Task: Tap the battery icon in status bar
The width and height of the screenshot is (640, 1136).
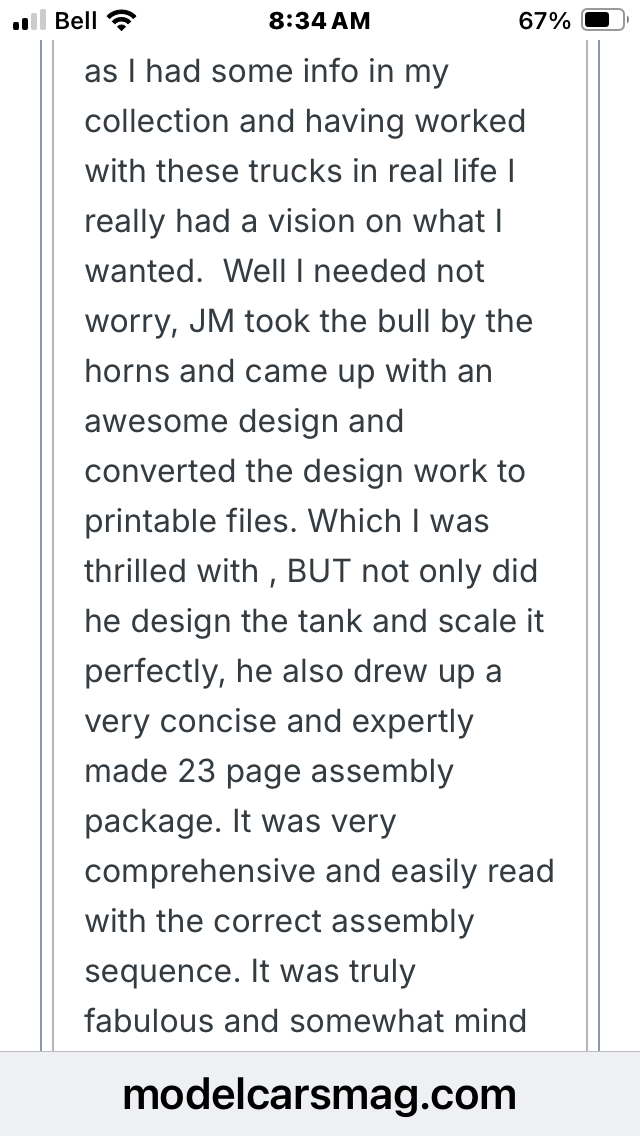Action: (604, 20)
